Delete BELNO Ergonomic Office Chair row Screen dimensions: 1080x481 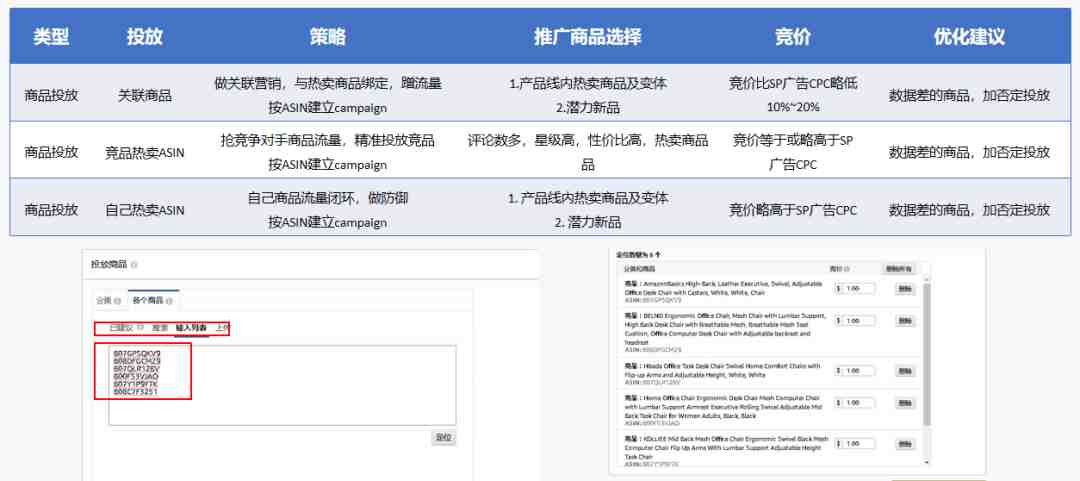pyautogui.click(x=905, y=321)
